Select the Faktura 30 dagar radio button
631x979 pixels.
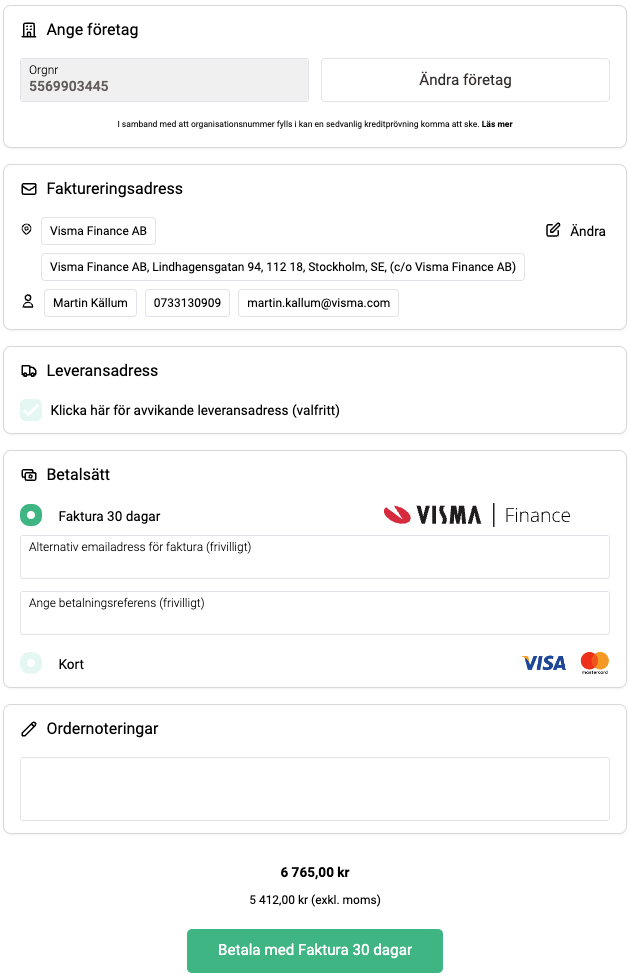(31, 516)
